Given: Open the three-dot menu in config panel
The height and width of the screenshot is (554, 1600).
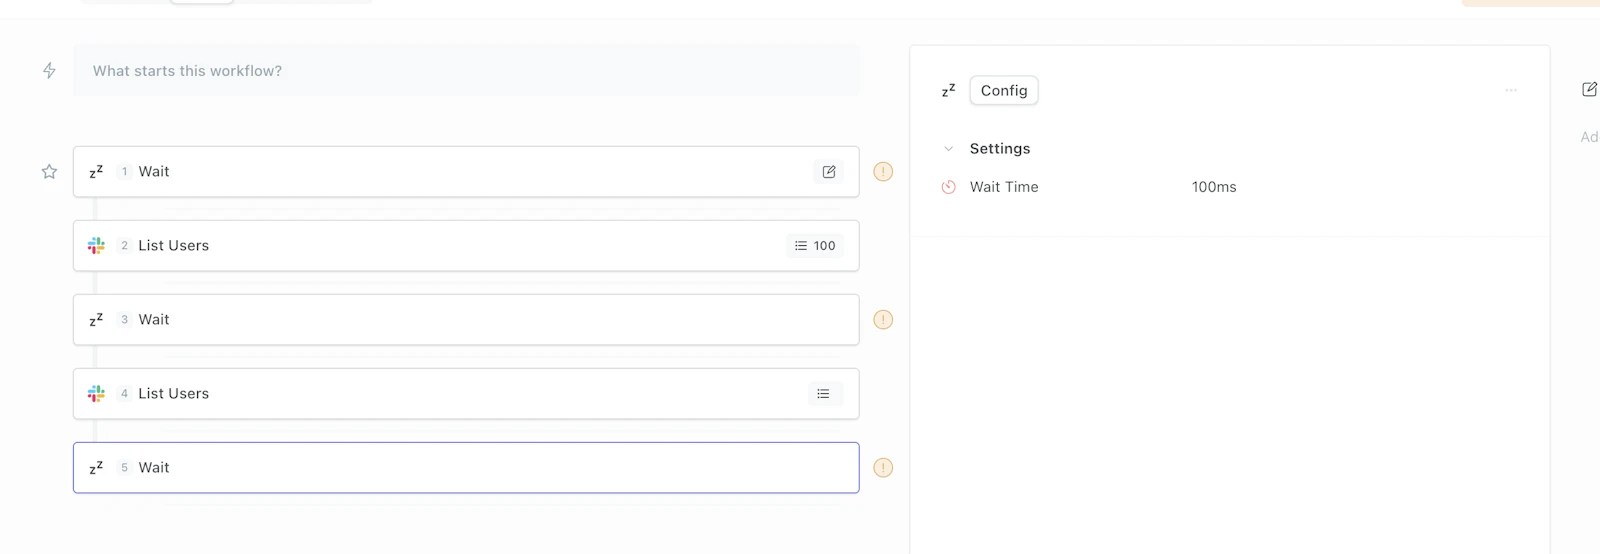Looking at the screenshot, I should 1511,90.
